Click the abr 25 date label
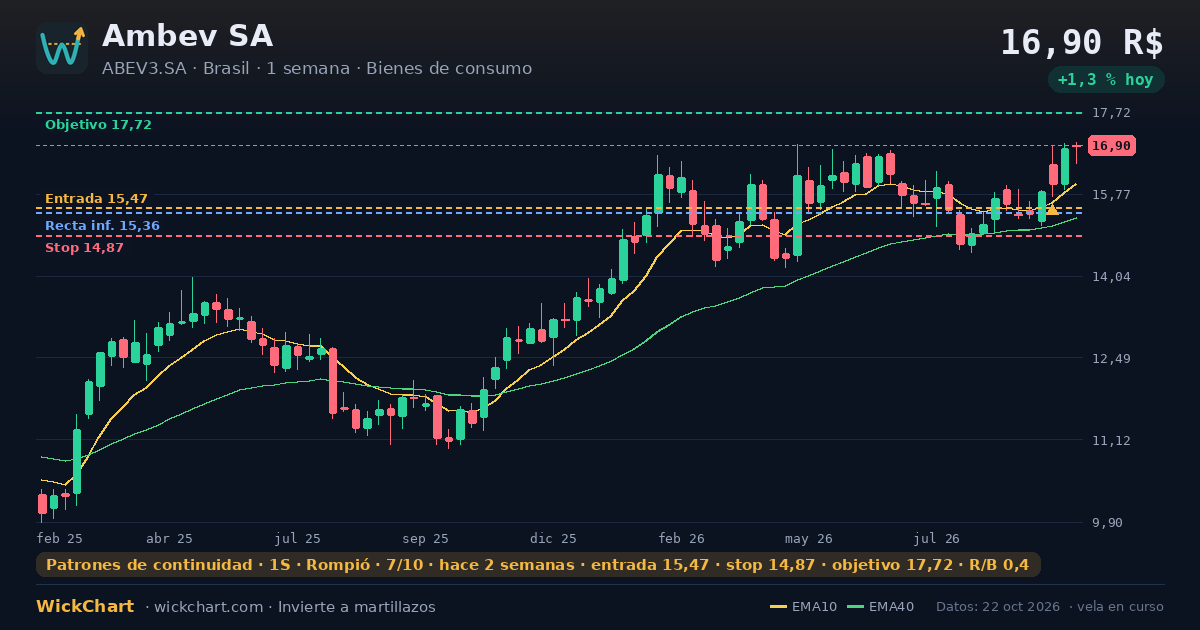 pyautogui.click(x=169, y=539)
